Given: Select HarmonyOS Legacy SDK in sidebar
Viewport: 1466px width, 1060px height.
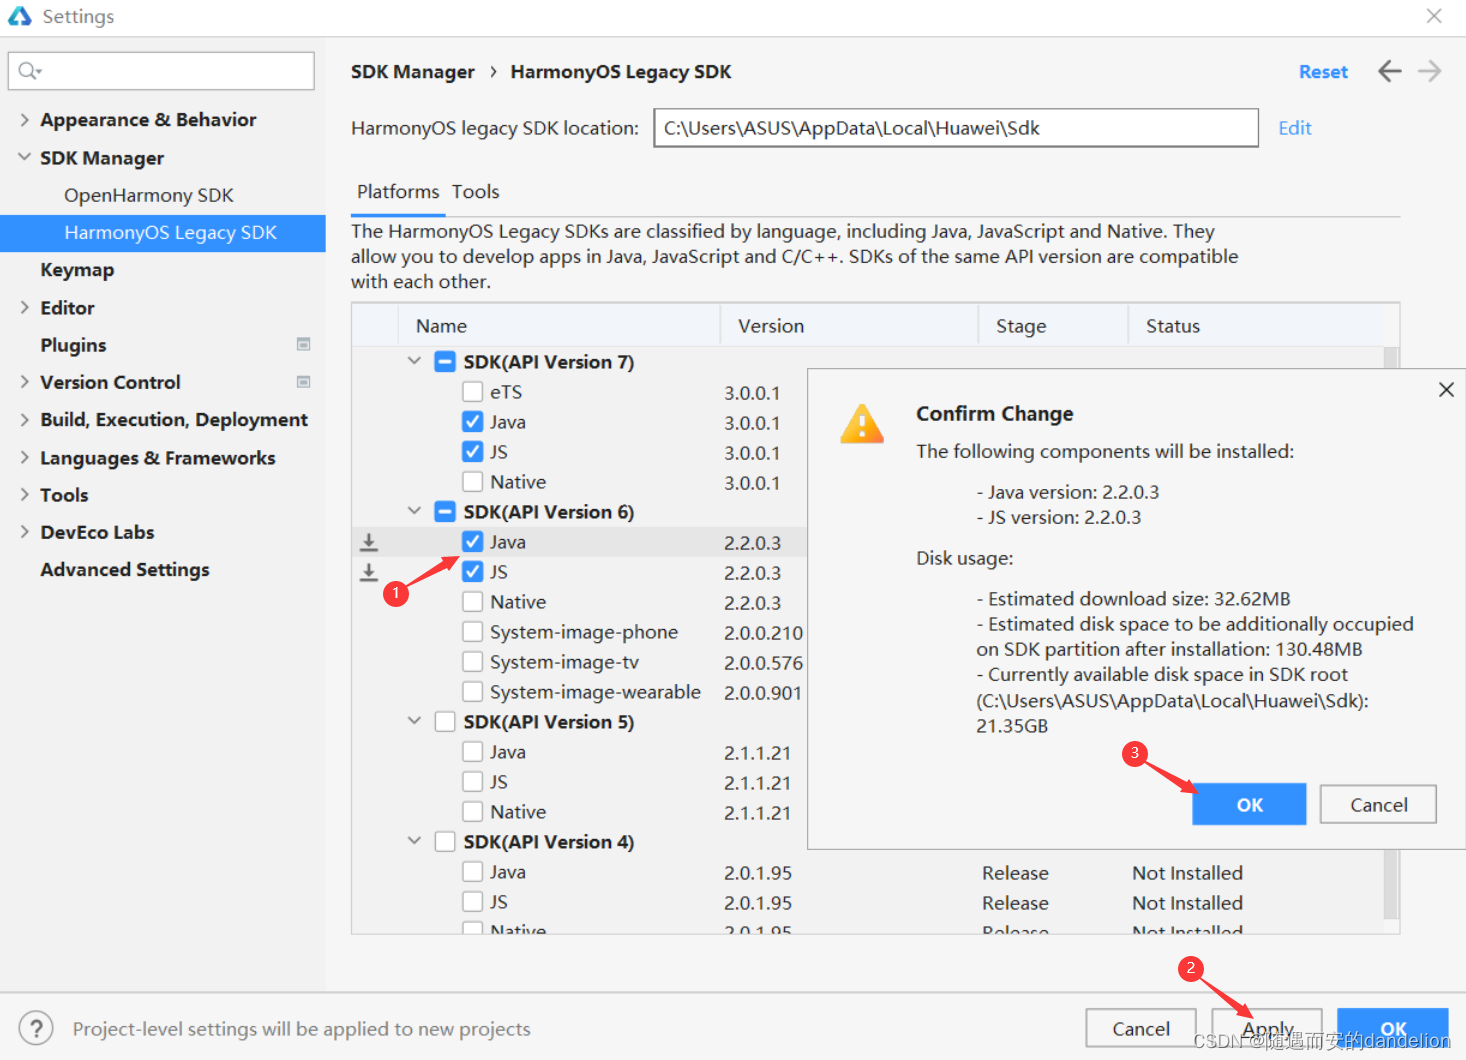Looking at the screenshot, I should (x=163, y=233).
